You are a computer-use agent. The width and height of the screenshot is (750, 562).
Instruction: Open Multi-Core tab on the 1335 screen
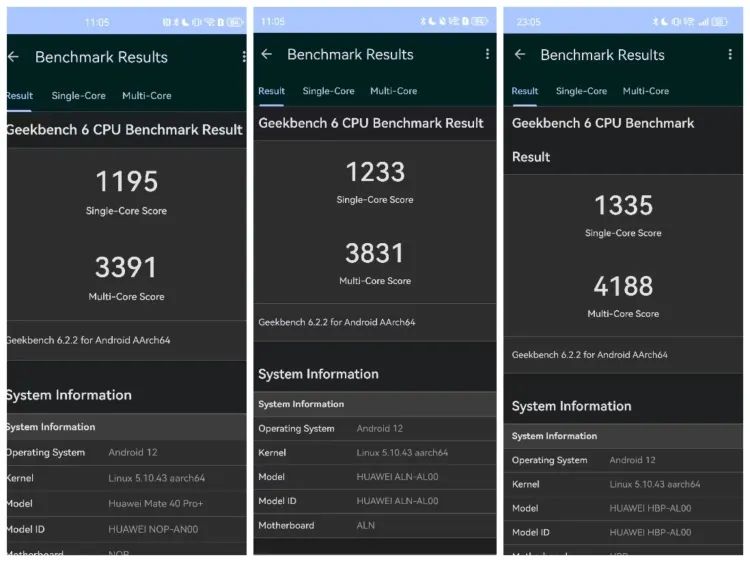coord(646,91)
